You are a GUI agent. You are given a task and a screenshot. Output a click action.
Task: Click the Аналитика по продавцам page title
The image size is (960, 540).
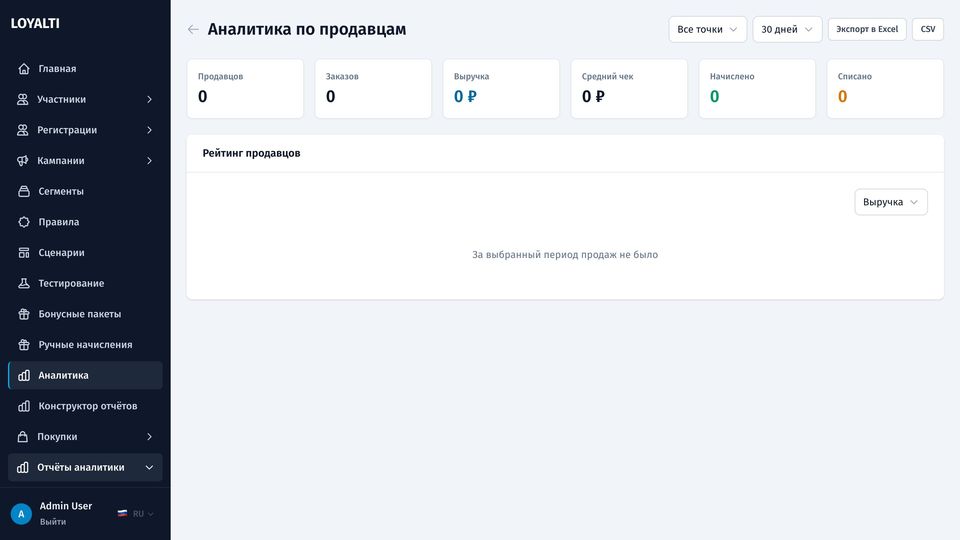coord(307,29)
